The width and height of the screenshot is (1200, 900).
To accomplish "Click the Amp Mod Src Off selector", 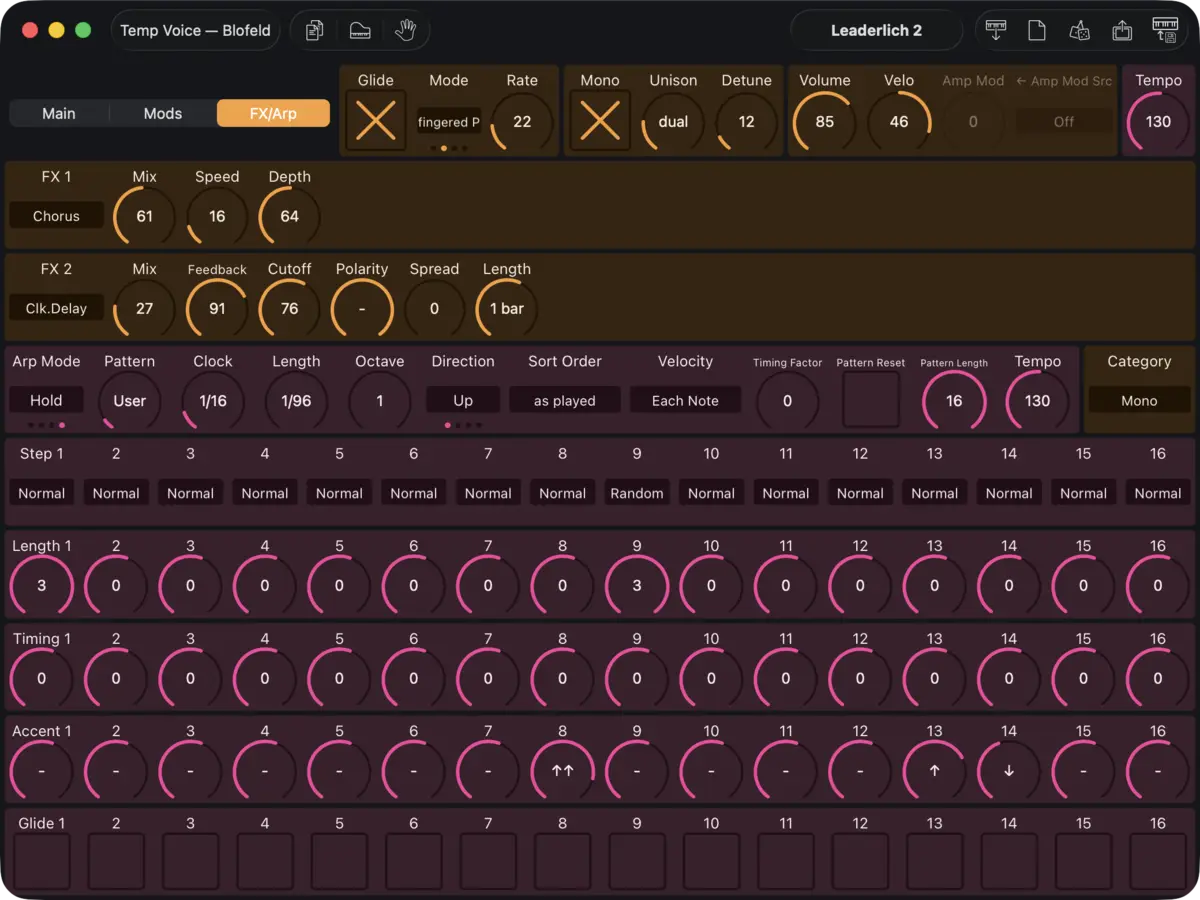I will coord(1064,121).
